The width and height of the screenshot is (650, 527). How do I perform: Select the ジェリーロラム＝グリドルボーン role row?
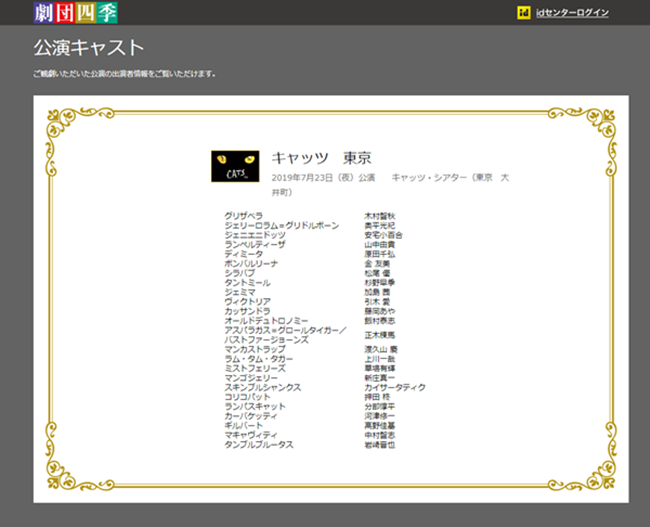tap(282, 225)
